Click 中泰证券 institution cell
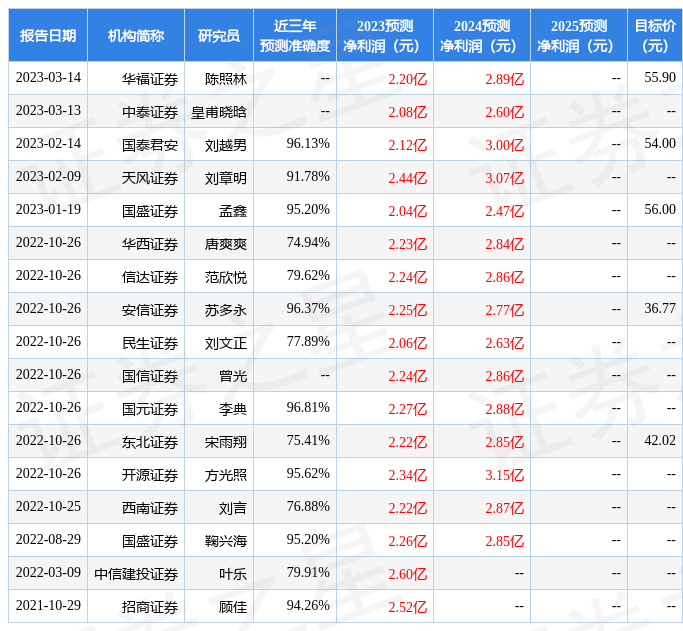Screen dimensions: 683x631 150,112
